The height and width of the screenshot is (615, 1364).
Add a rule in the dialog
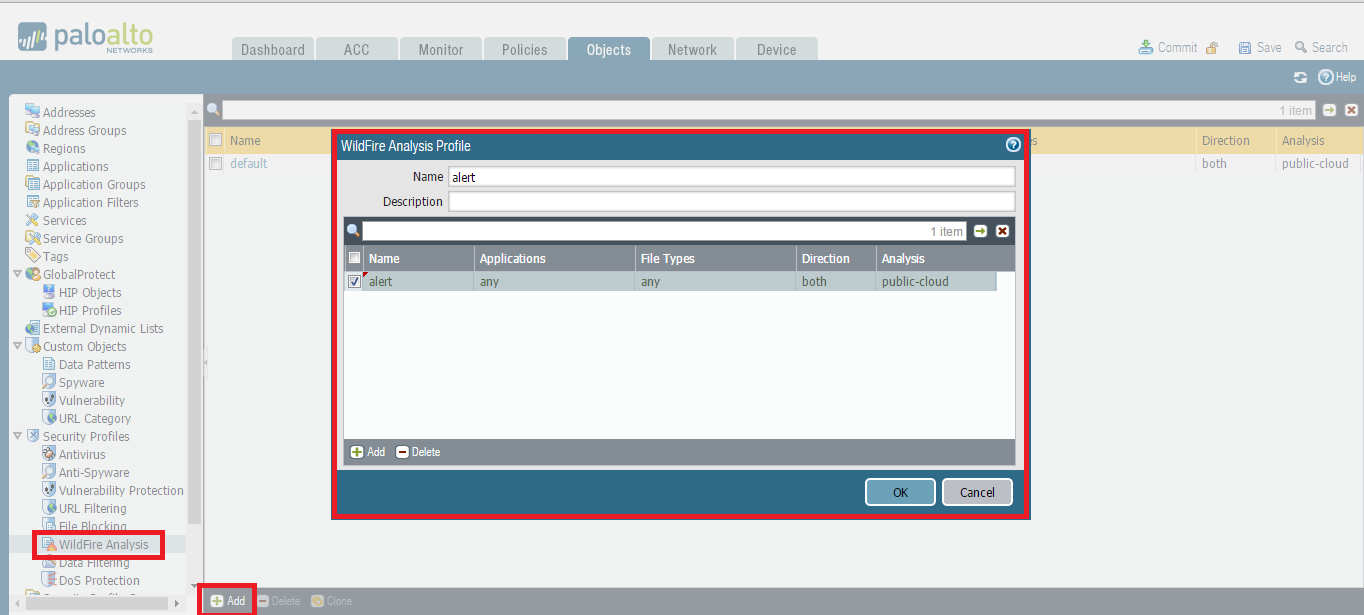[x=368, y=452]
